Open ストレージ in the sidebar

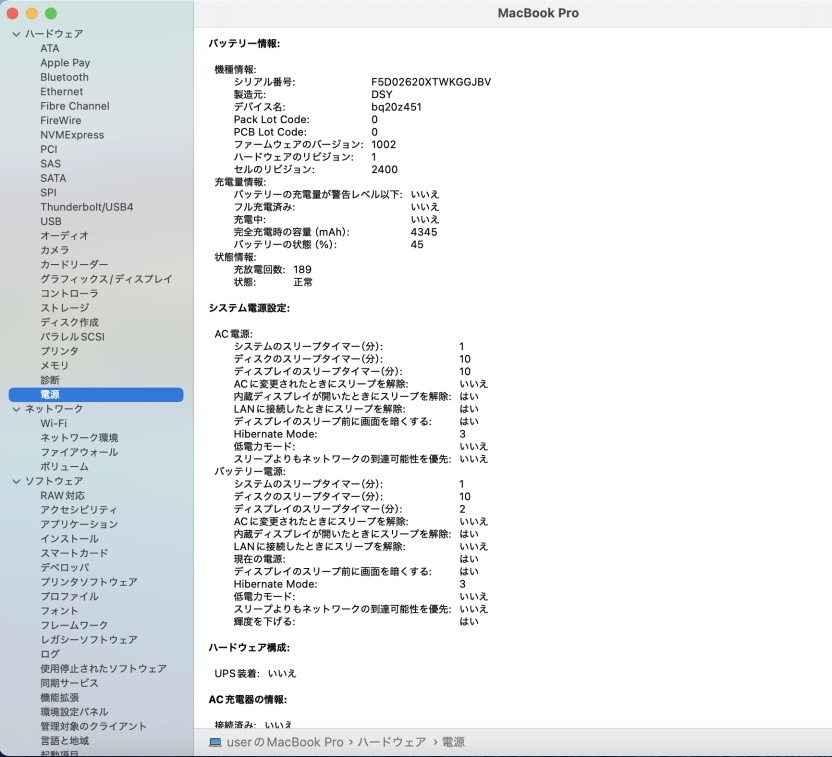tap(65, 308)
